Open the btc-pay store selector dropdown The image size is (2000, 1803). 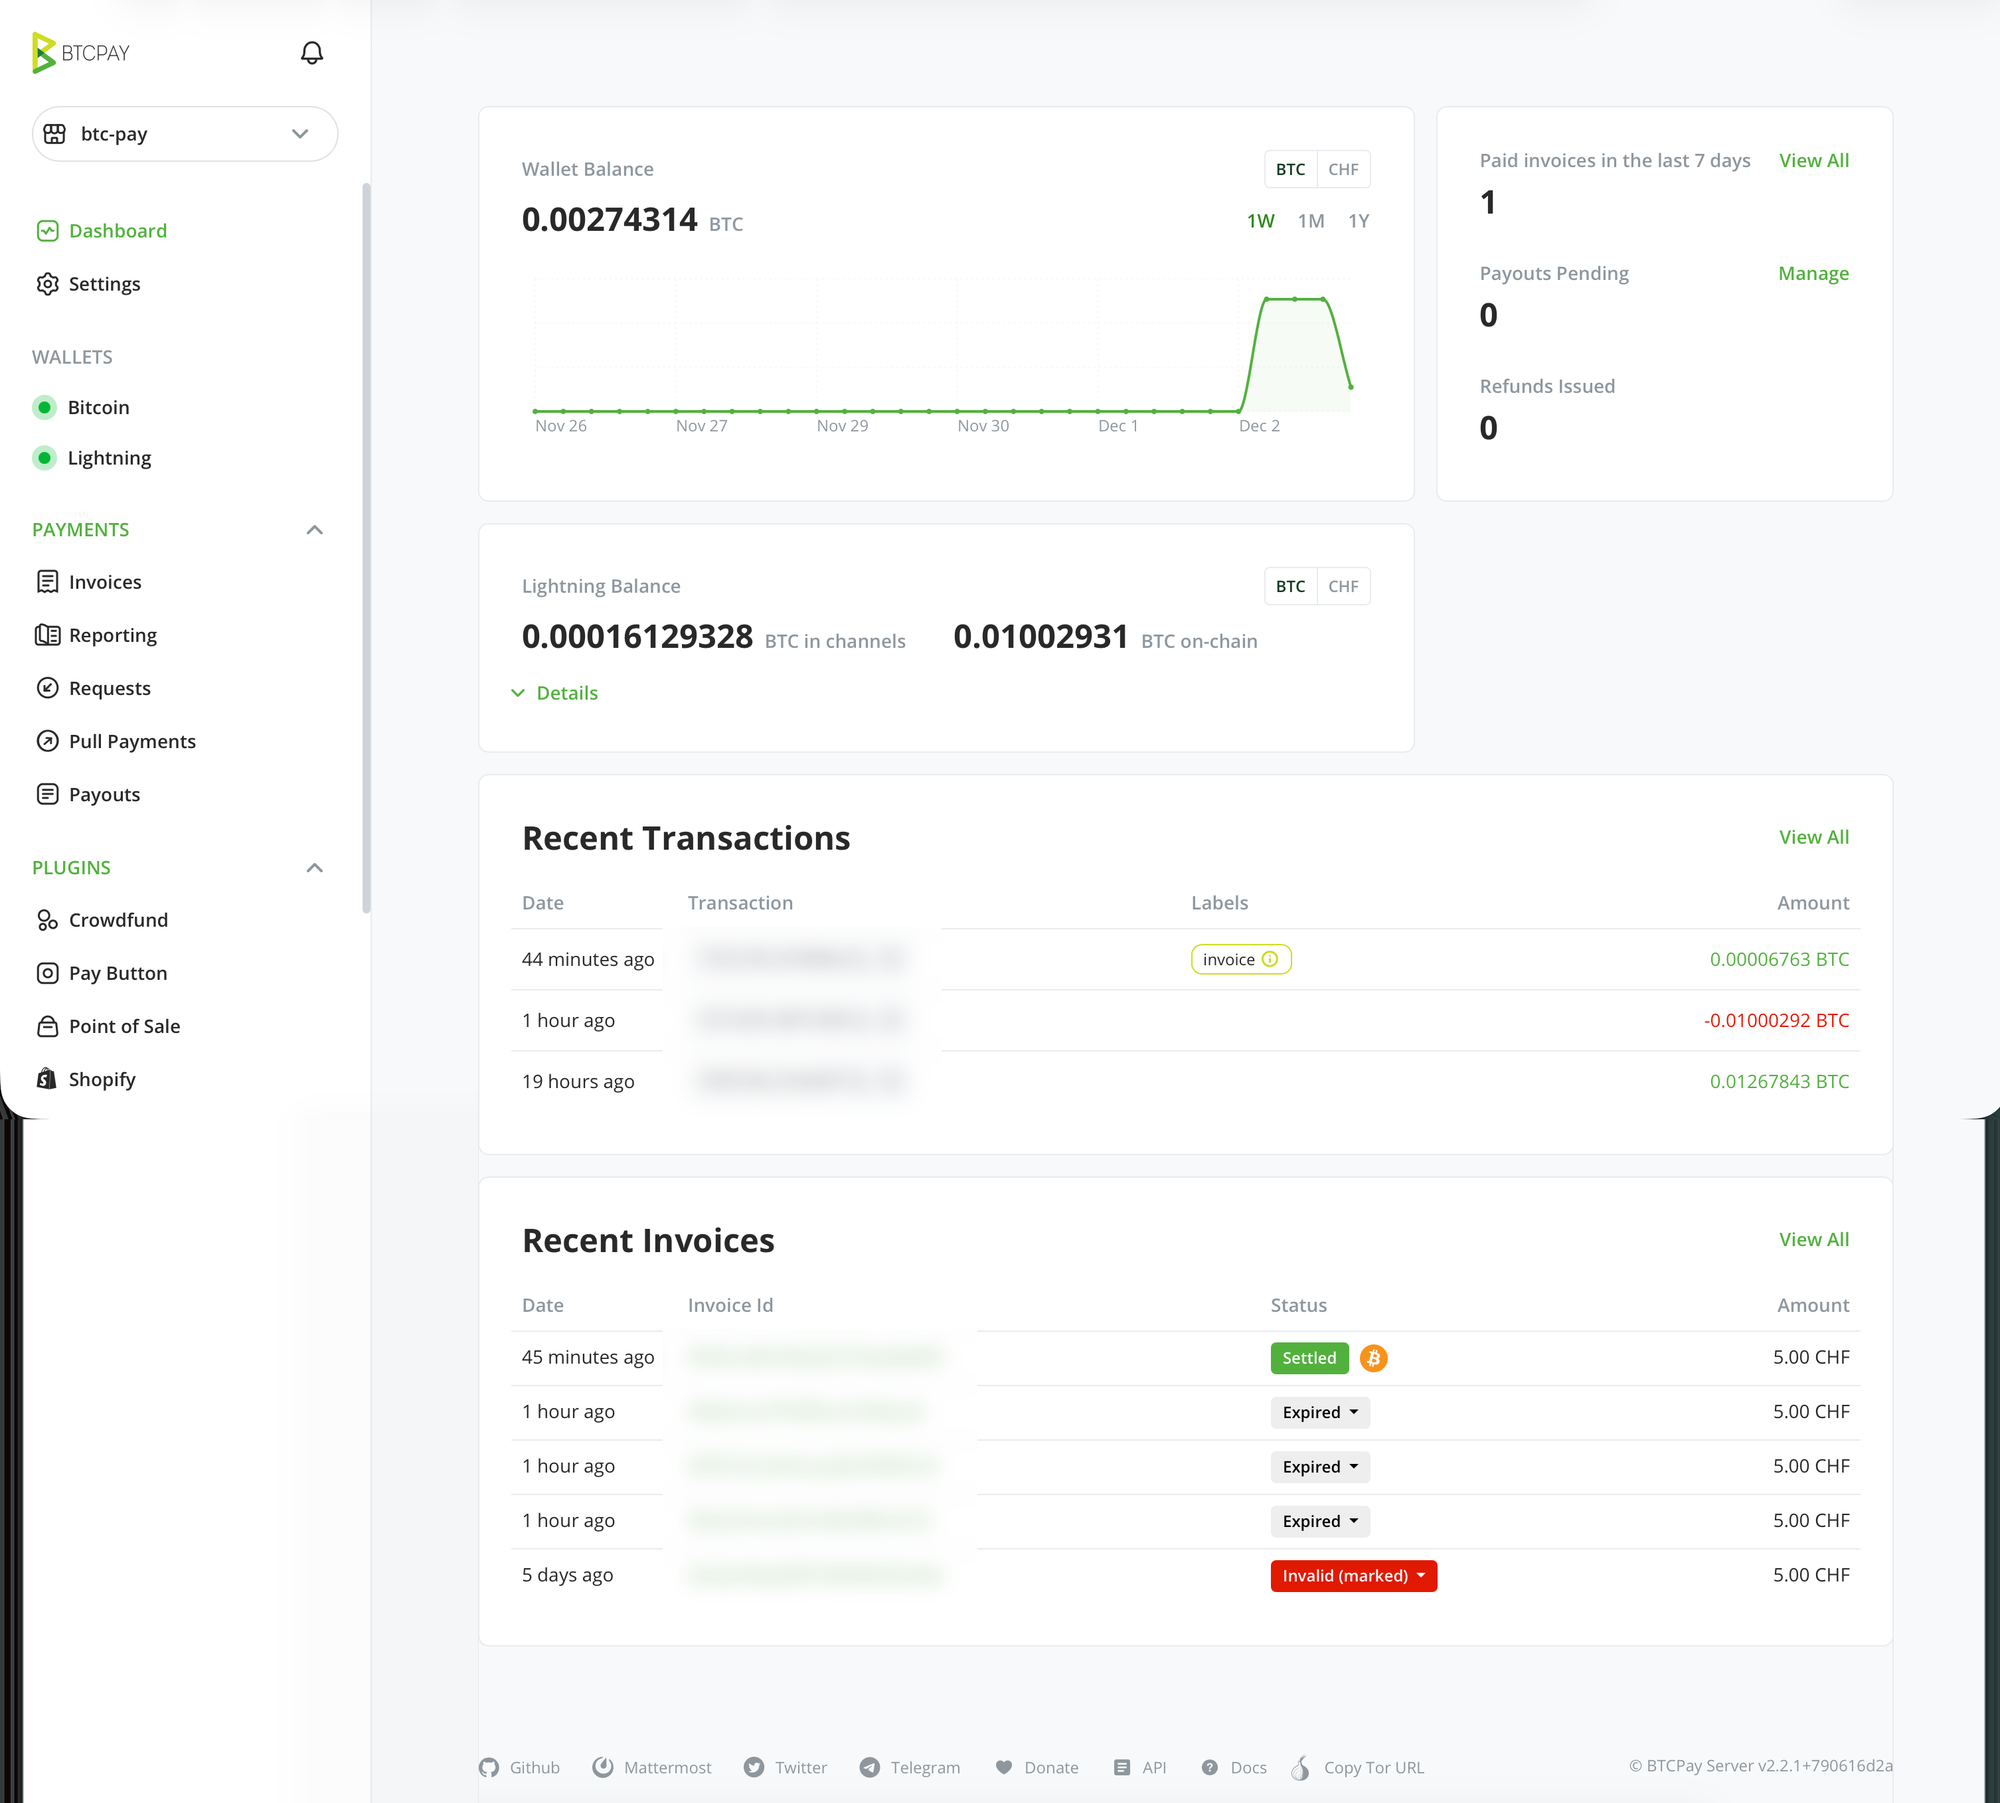185,134
